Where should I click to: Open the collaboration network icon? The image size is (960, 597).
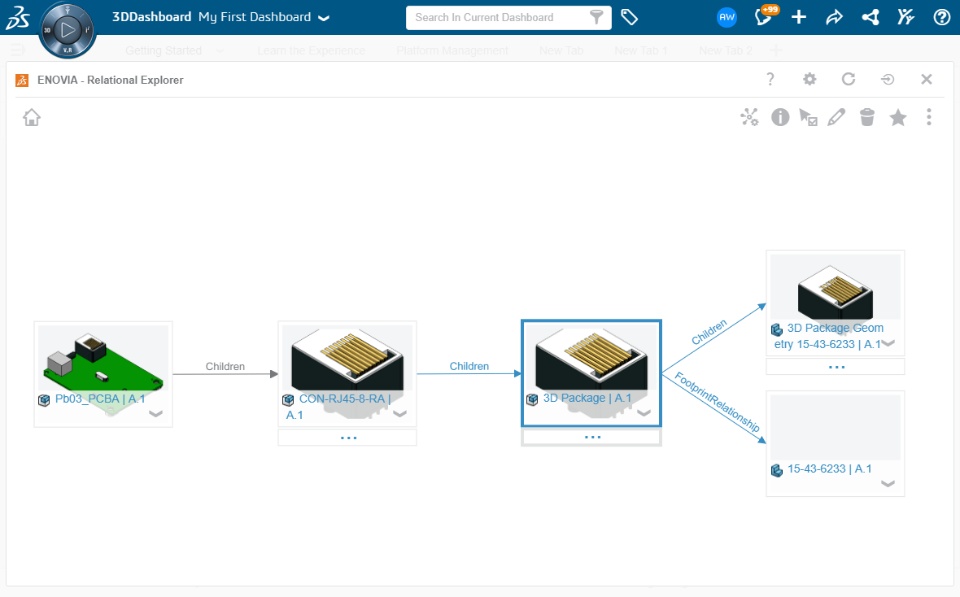click(870, 17)
